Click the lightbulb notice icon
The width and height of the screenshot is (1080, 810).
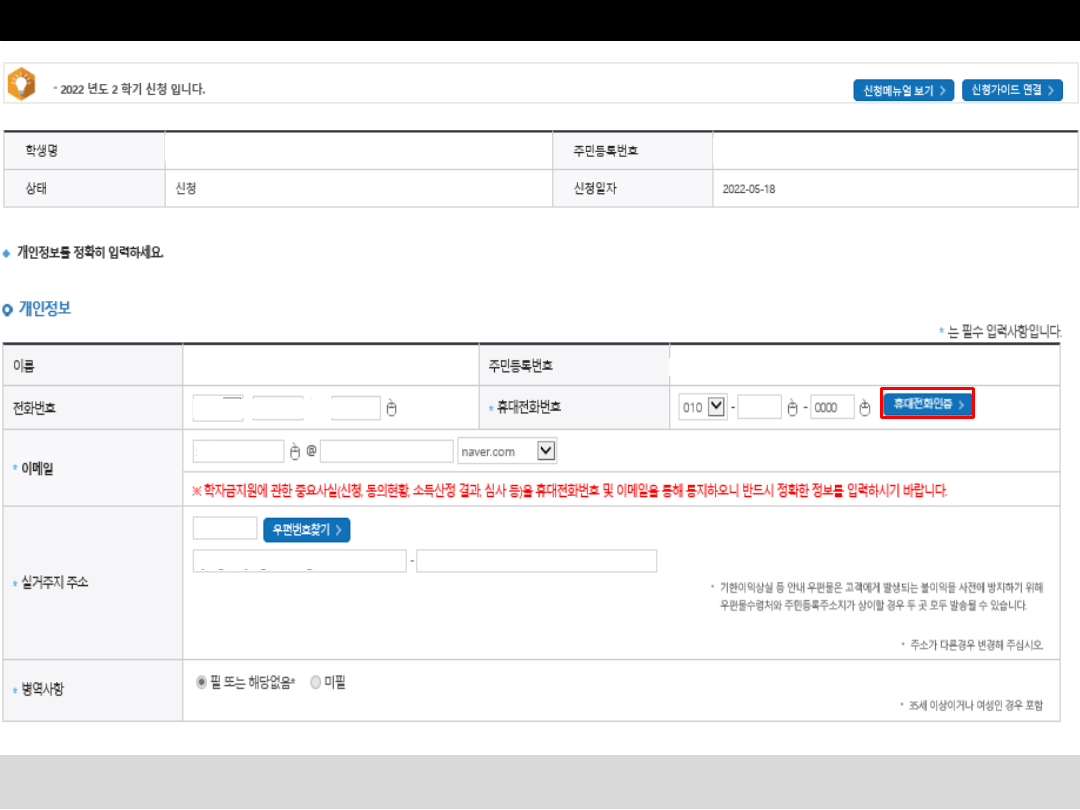click(22, 85)
